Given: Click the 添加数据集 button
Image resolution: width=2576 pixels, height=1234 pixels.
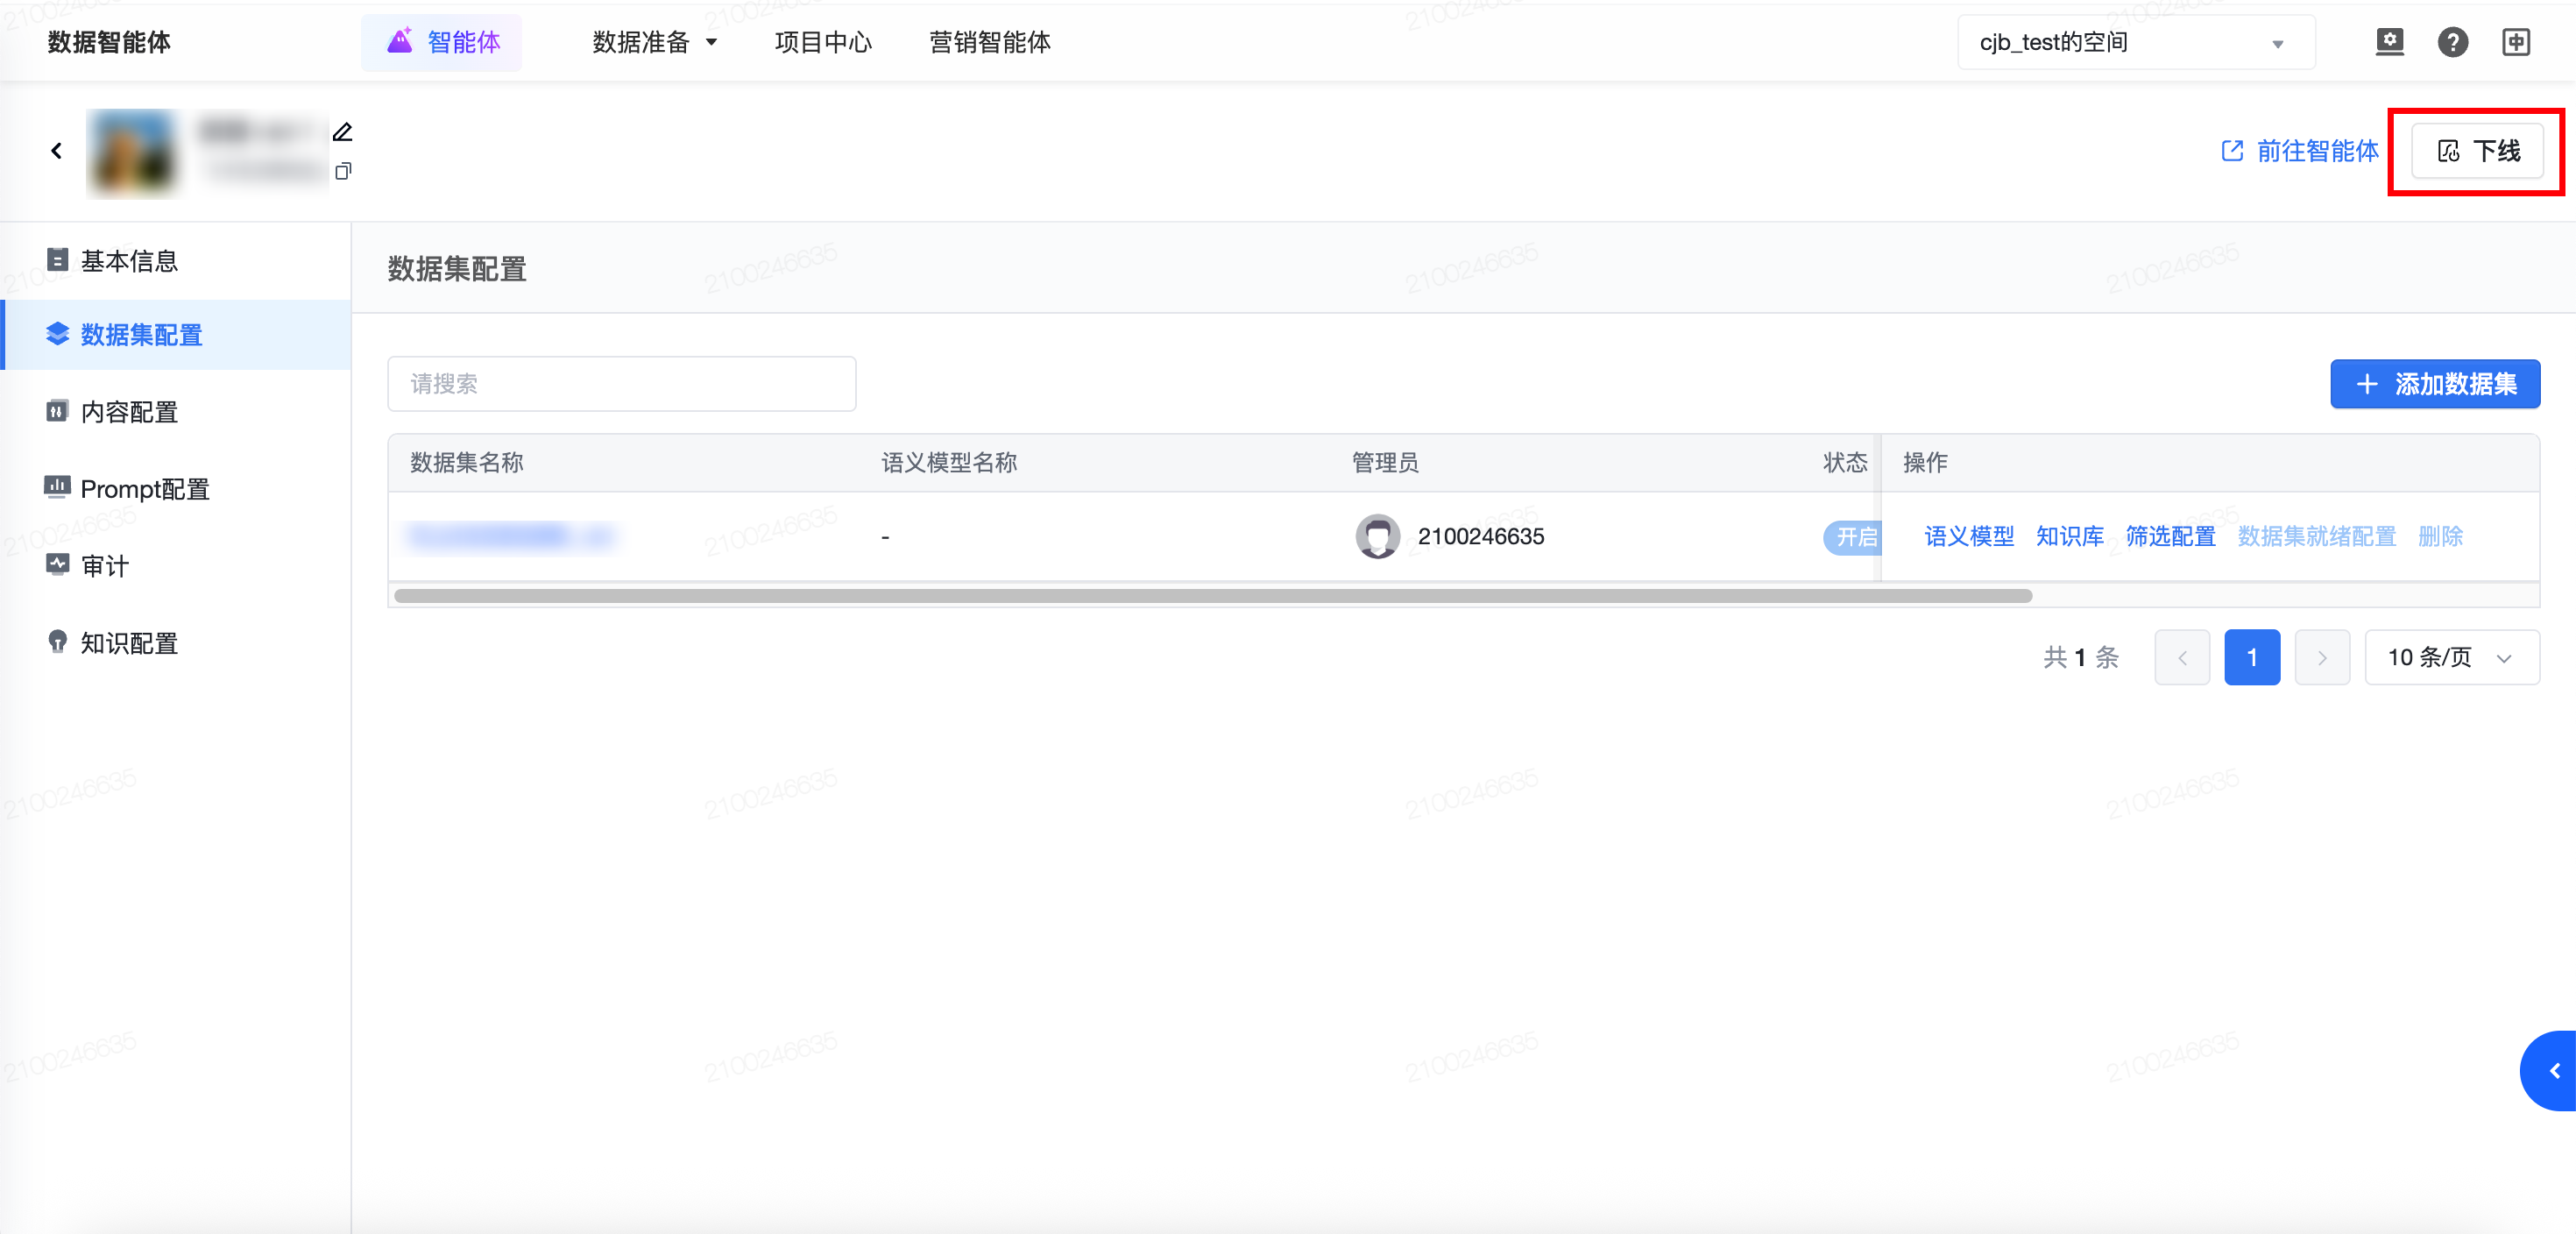Looking at the screenshot, I should pyautogui.click(x=2434, y=384).
